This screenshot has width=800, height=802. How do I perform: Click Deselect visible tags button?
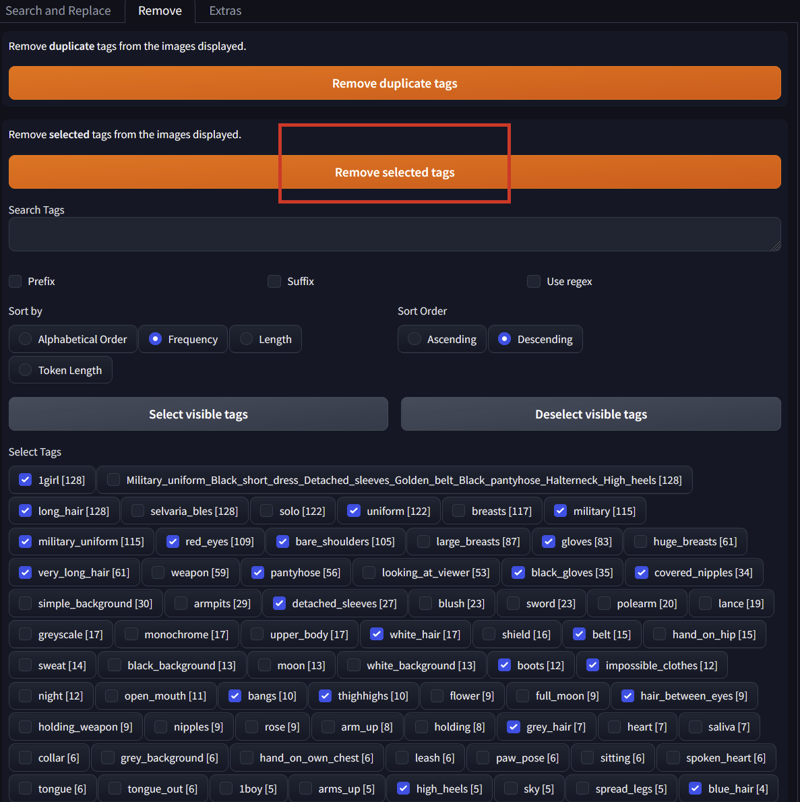[x=591, y=414]
